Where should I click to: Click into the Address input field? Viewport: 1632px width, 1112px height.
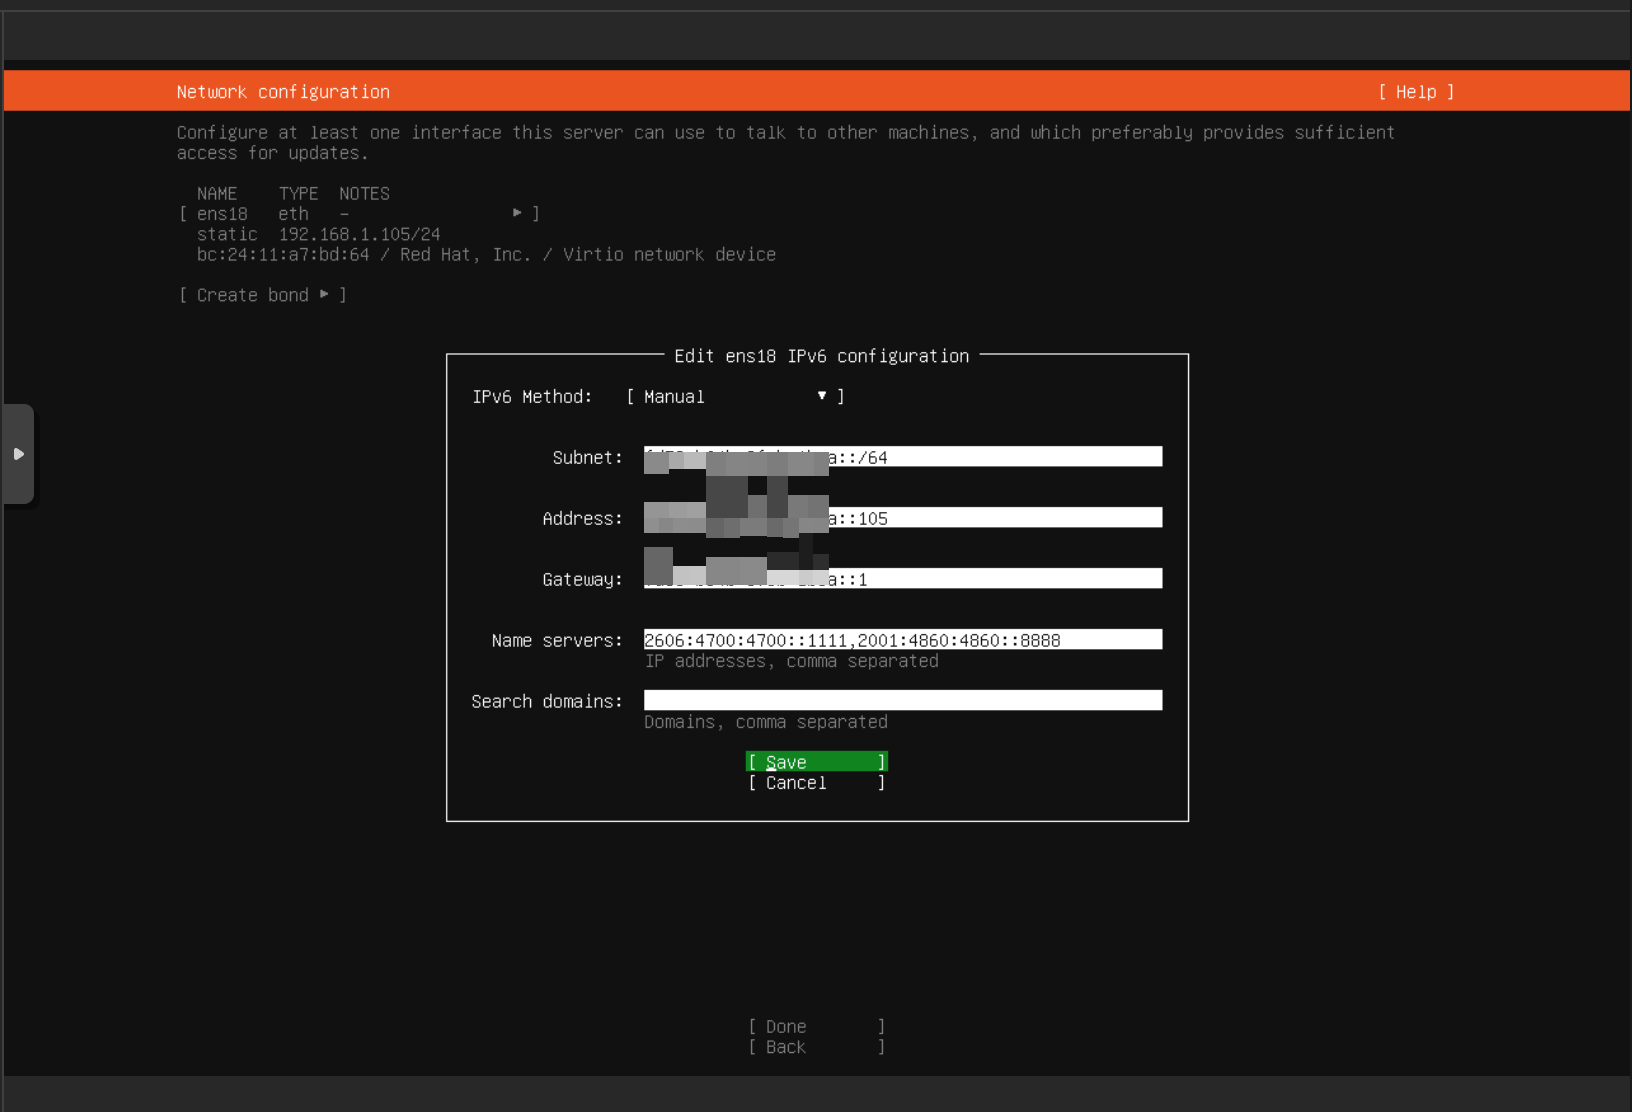pos(995,518)
